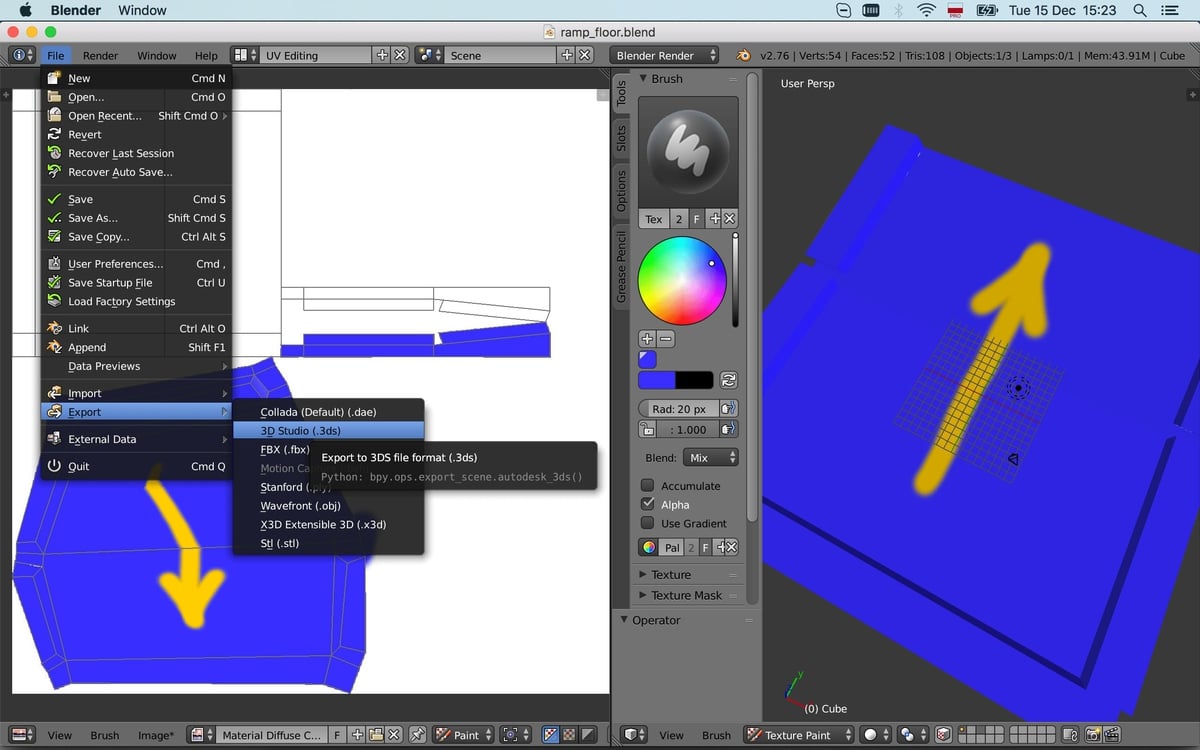Click Load Factory Settings in File menu
Image resolution: width=1200 pixels, height=750 pixels.
click(123, 301)
